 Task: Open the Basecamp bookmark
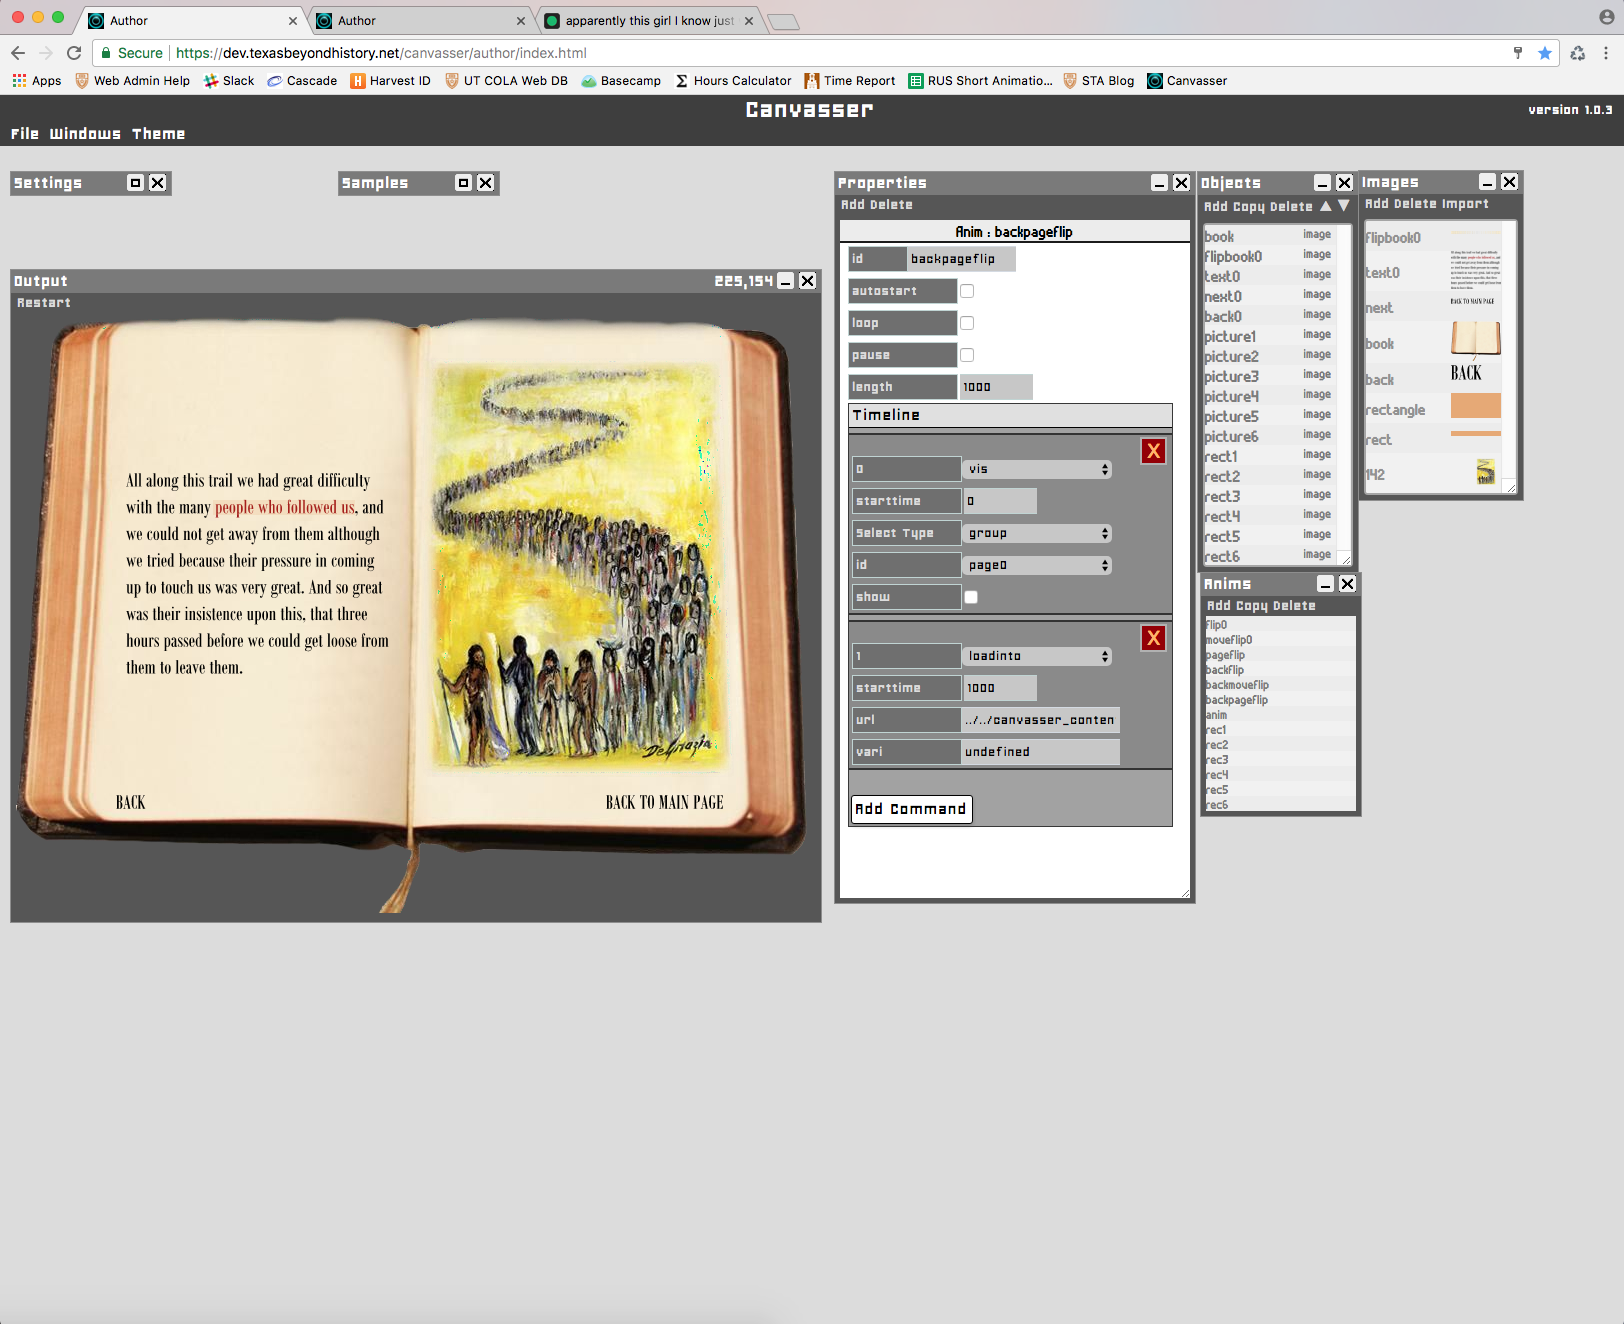621,81
